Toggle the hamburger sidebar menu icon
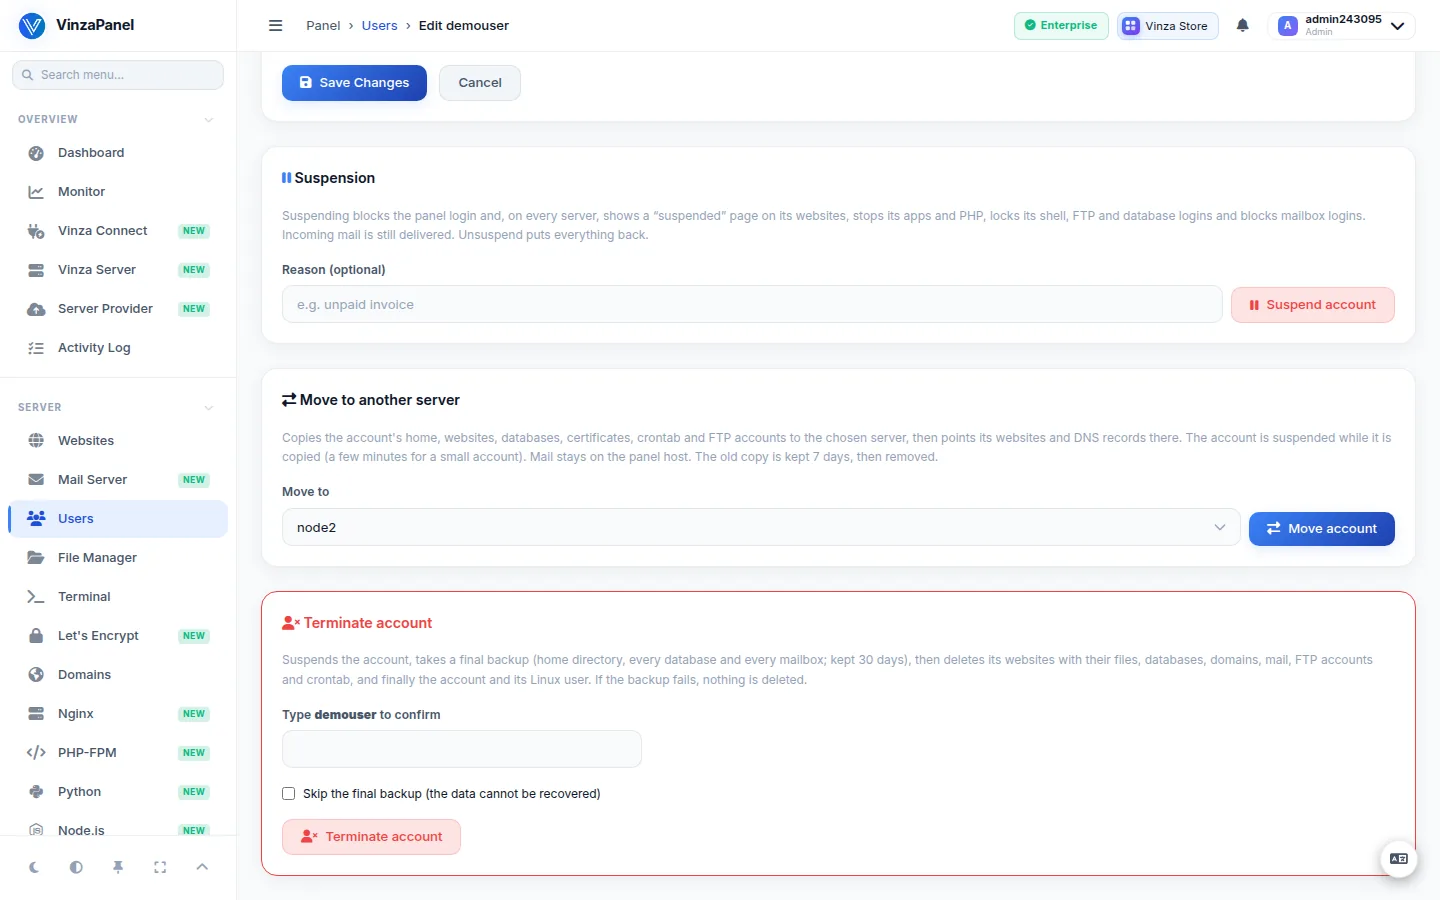 point(276,26)
